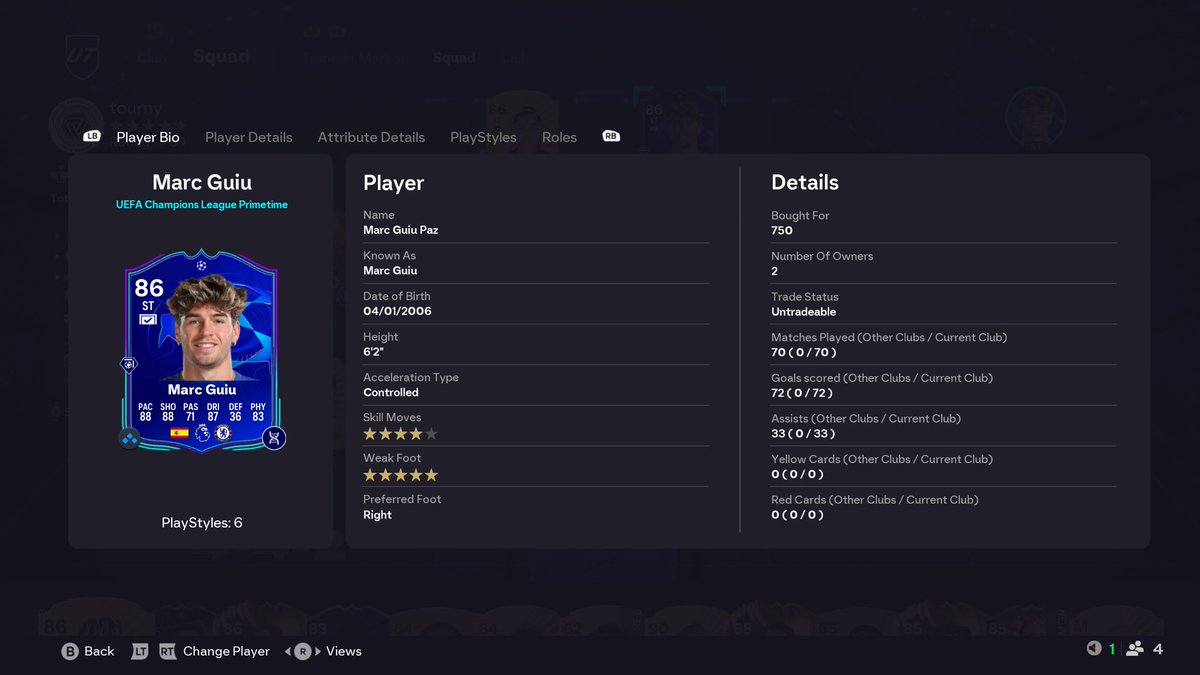Click the Views label in bottom bar
The image size is (1200, 675).
pos(344,651)
